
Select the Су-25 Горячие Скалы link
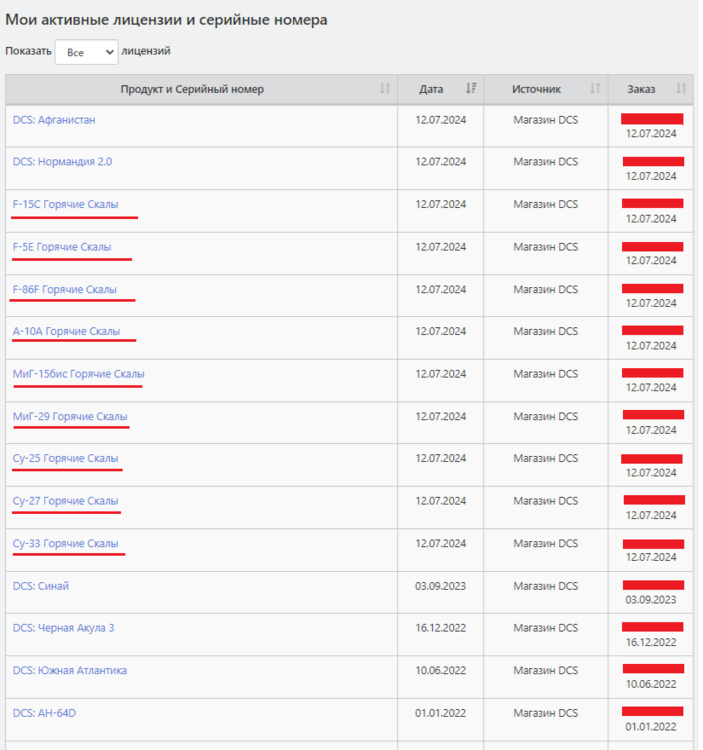[x=66, y=459]
